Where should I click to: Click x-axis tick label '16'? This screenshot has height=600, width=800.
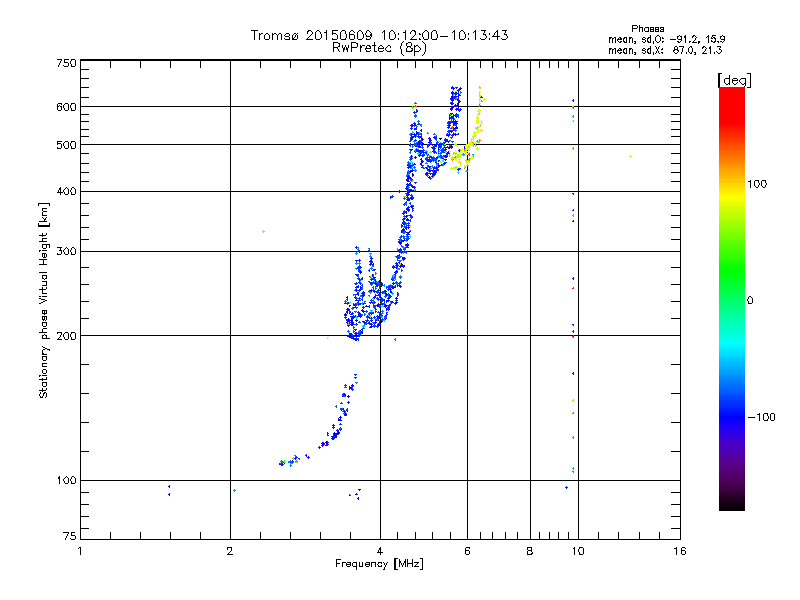(680, 551)
